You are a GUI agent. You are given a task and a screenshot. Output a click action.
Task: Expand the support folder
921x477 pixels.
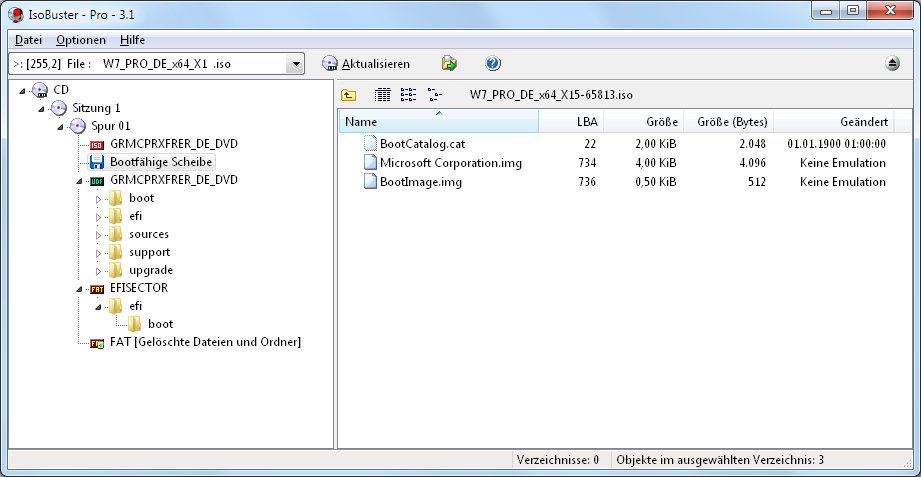(x=99, y=253)
